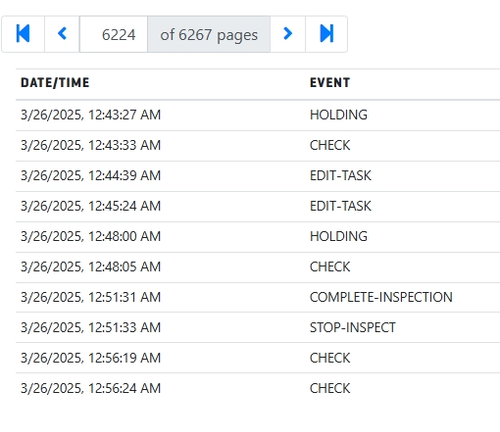
Task: Click the timestamp 3/26/2025, 12:51:31 AM
Action: point(91,297)
